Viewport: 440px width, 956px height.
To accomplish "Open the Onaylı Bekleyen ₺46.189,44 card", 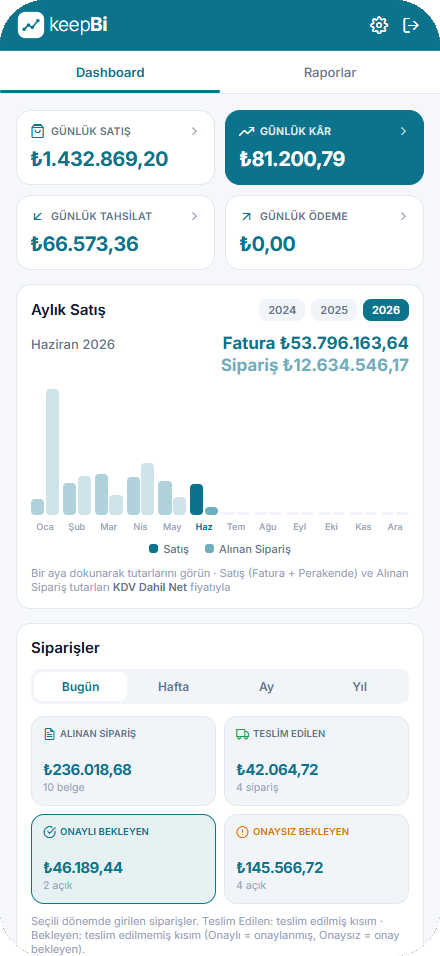I will tap(123, 858).
